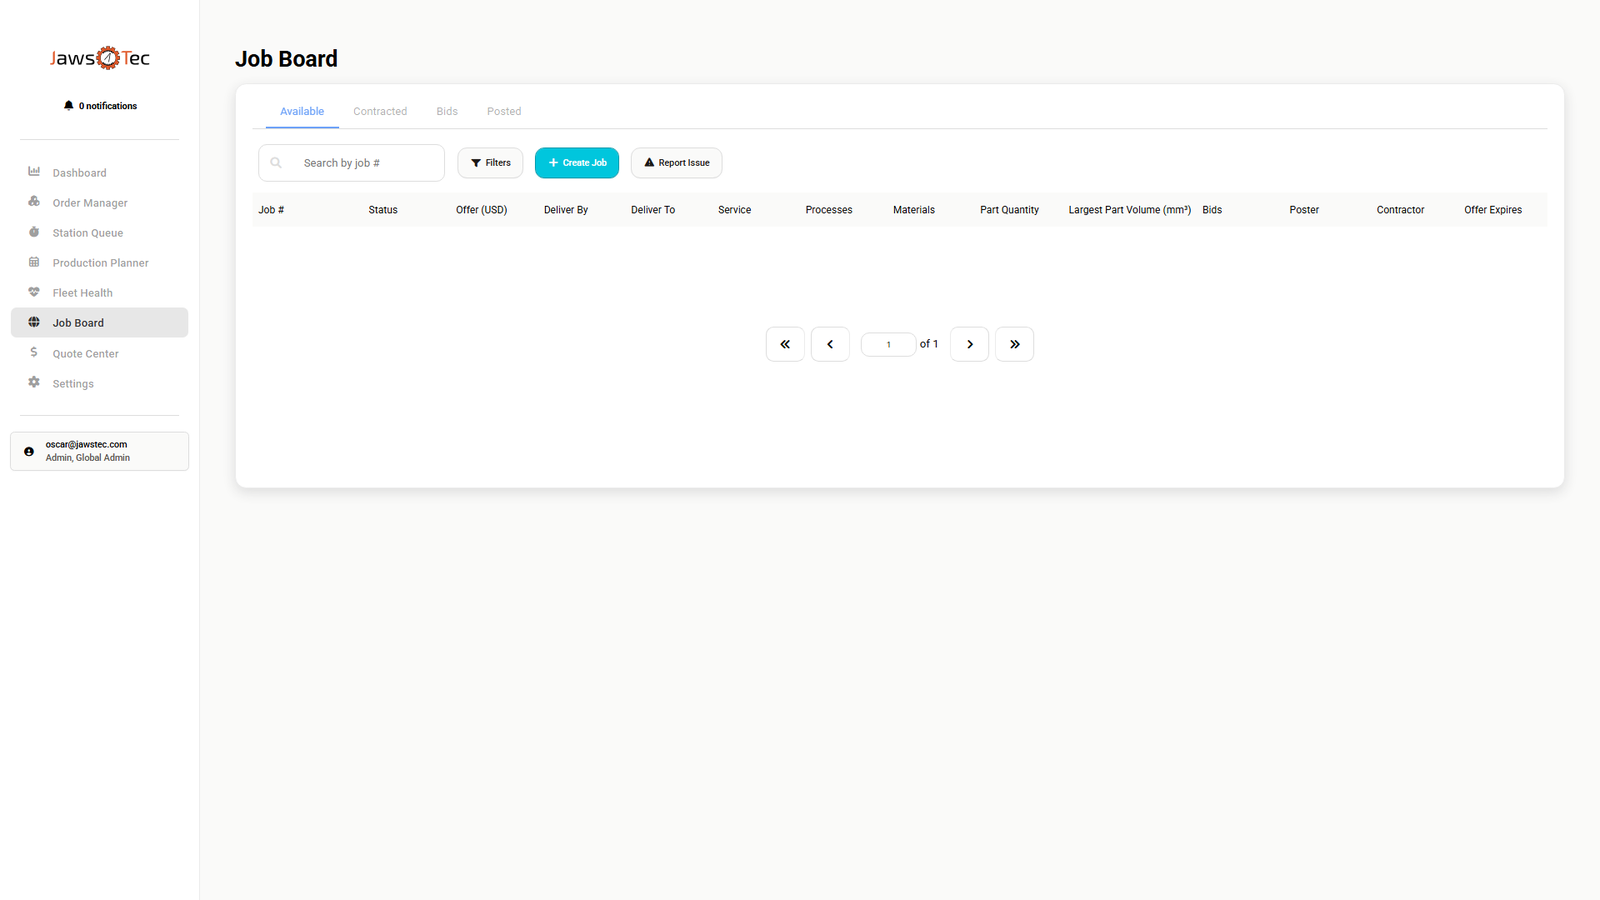This screenshot has width=1600, height=900.
Task: Open Settings from sidebar
Action: pos(99,383)
